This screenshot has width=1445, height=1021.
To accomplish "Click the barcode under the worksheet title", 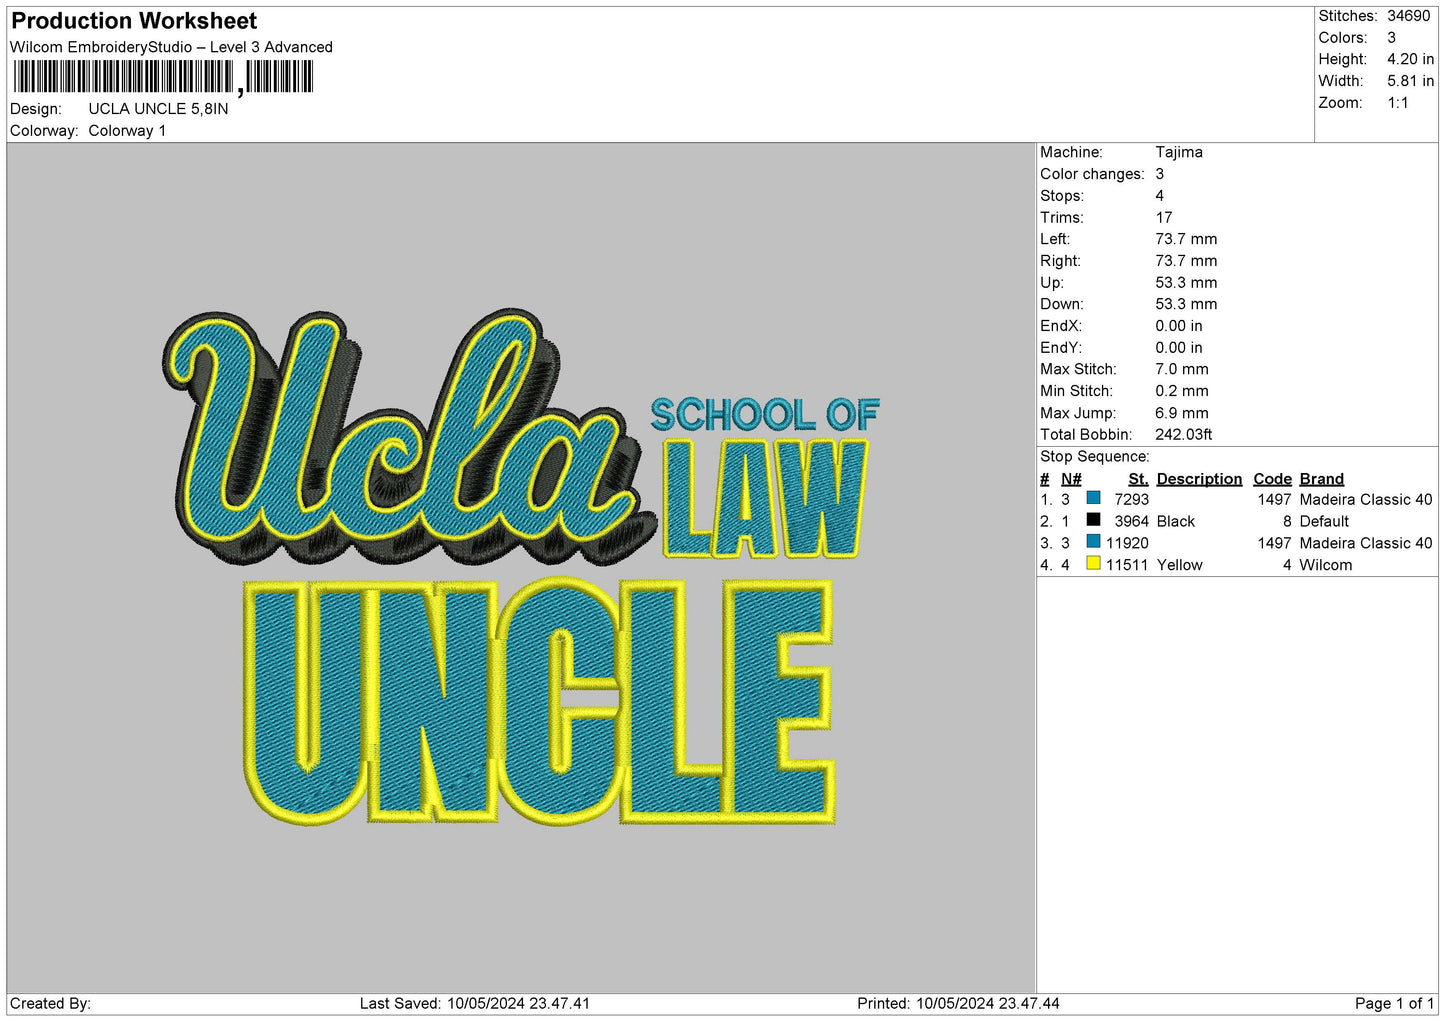I will 163,77.
